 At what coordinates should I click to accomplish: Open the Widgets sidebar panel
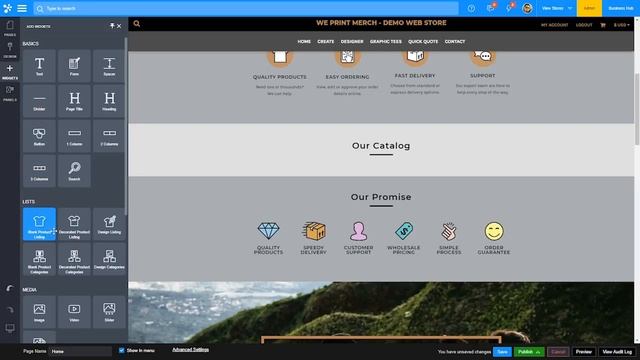click(10, 71)
